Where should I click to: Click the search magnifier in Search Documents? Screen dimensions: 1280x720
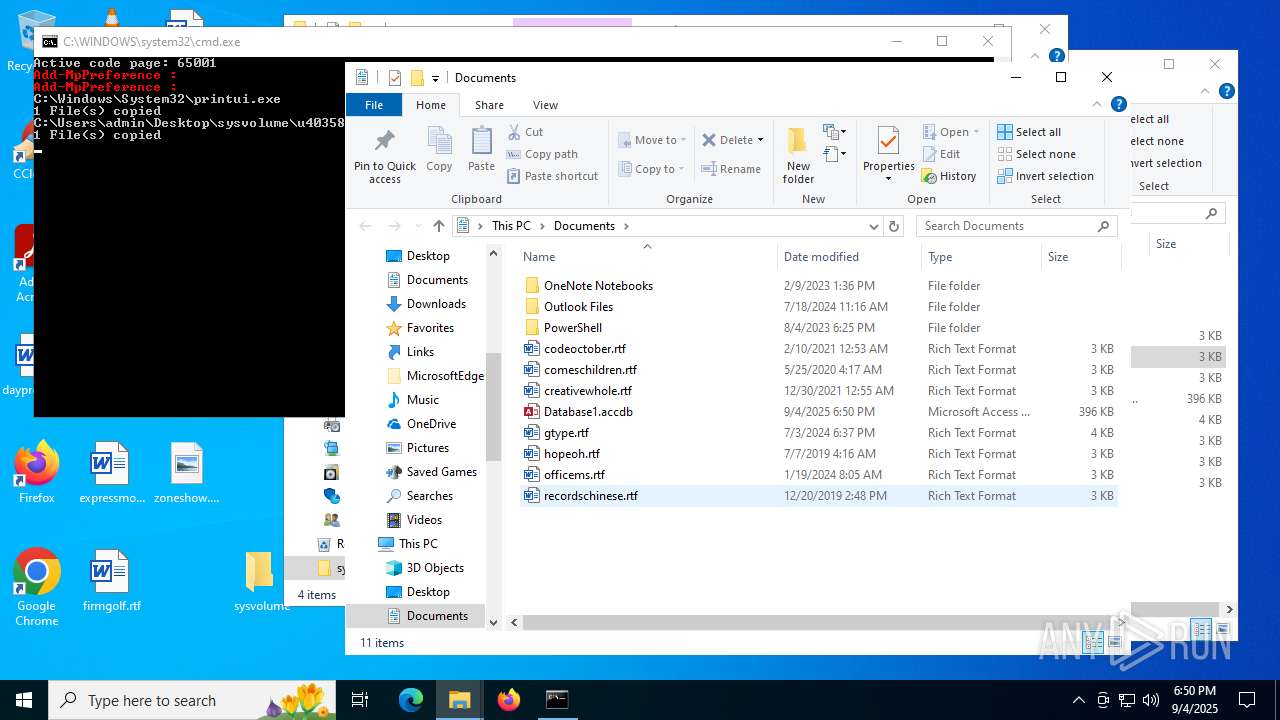(1104, 226)
